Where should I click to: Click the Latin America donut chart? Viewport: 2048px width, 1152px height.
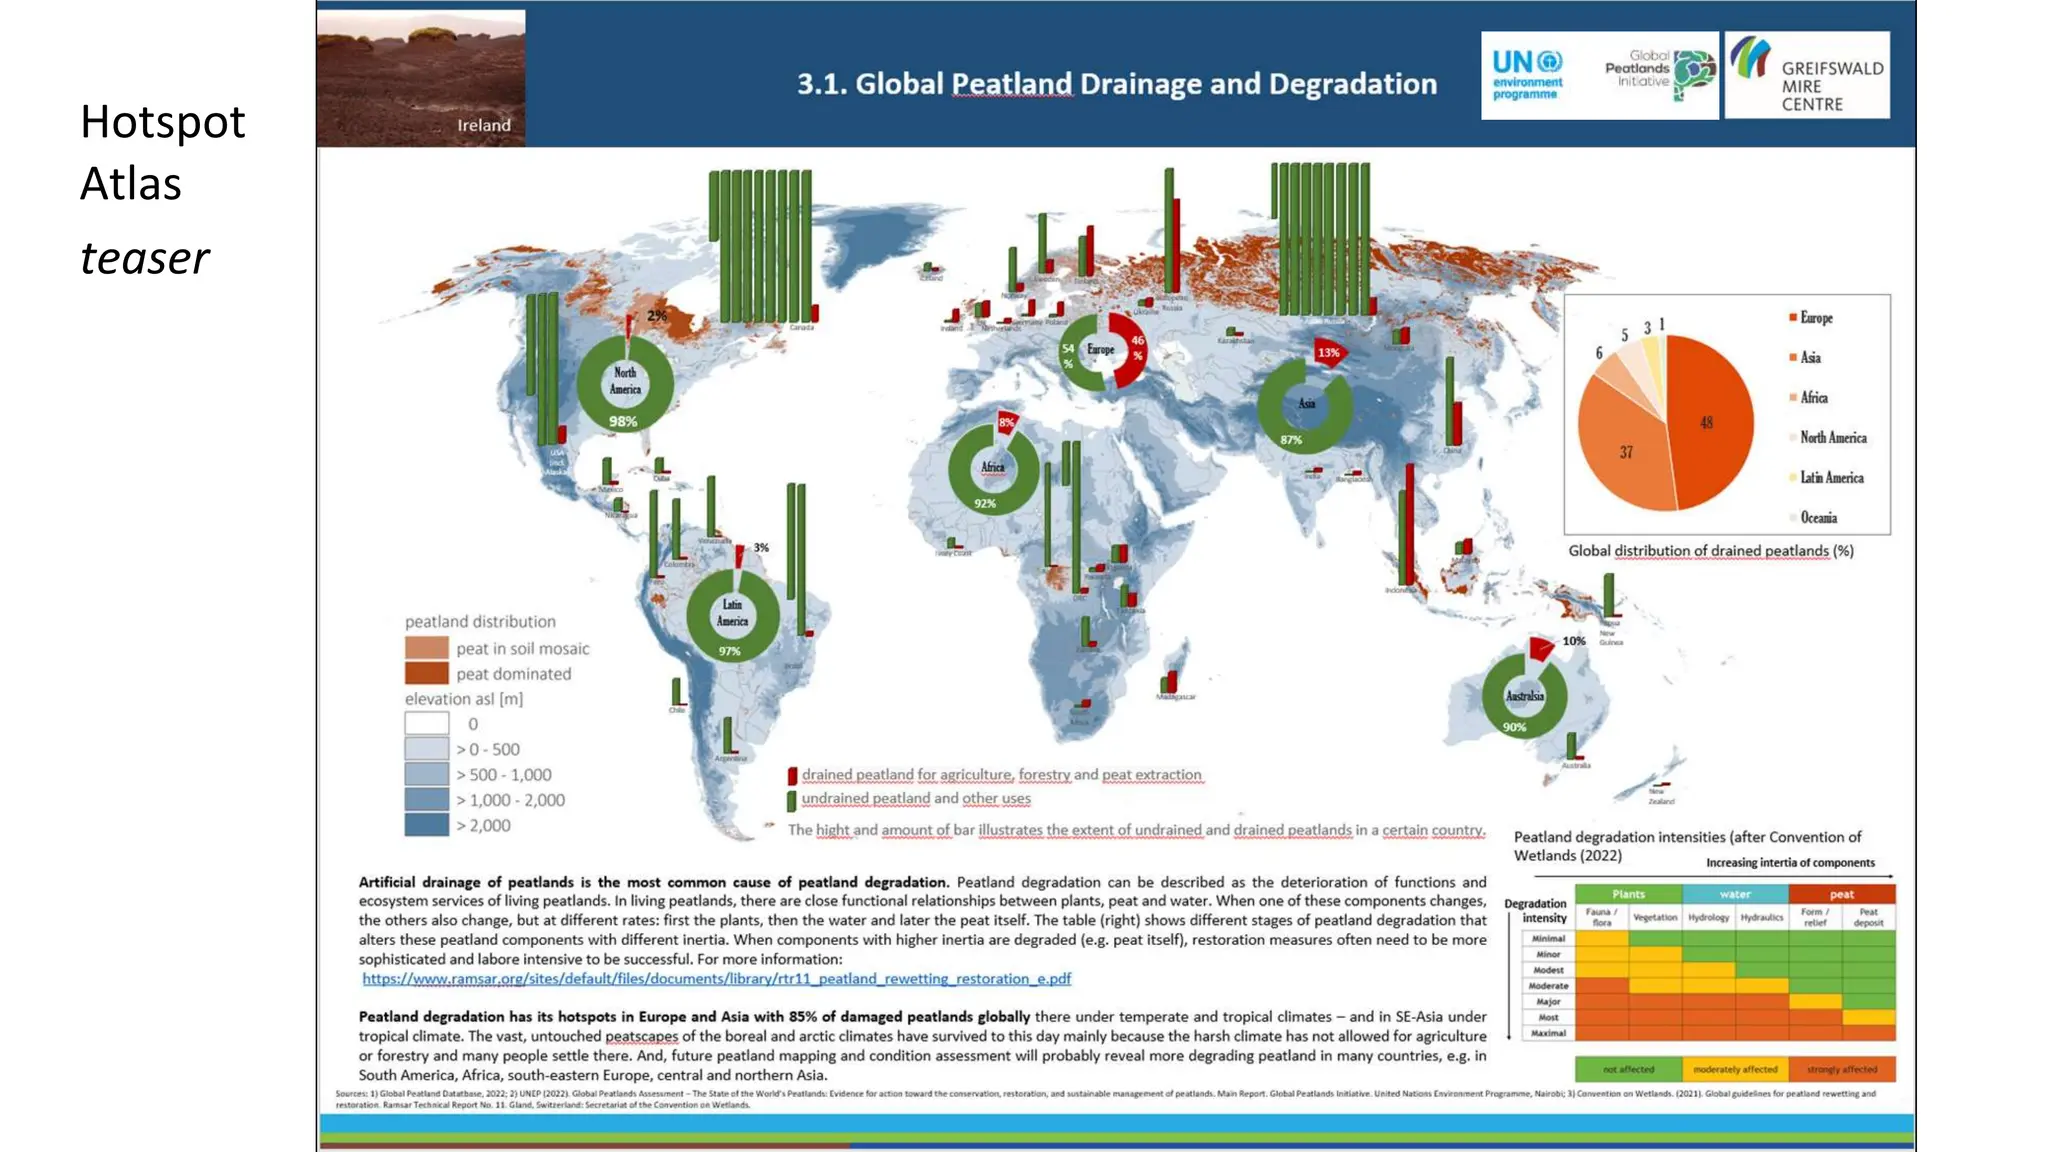click(x=732, y=615)
